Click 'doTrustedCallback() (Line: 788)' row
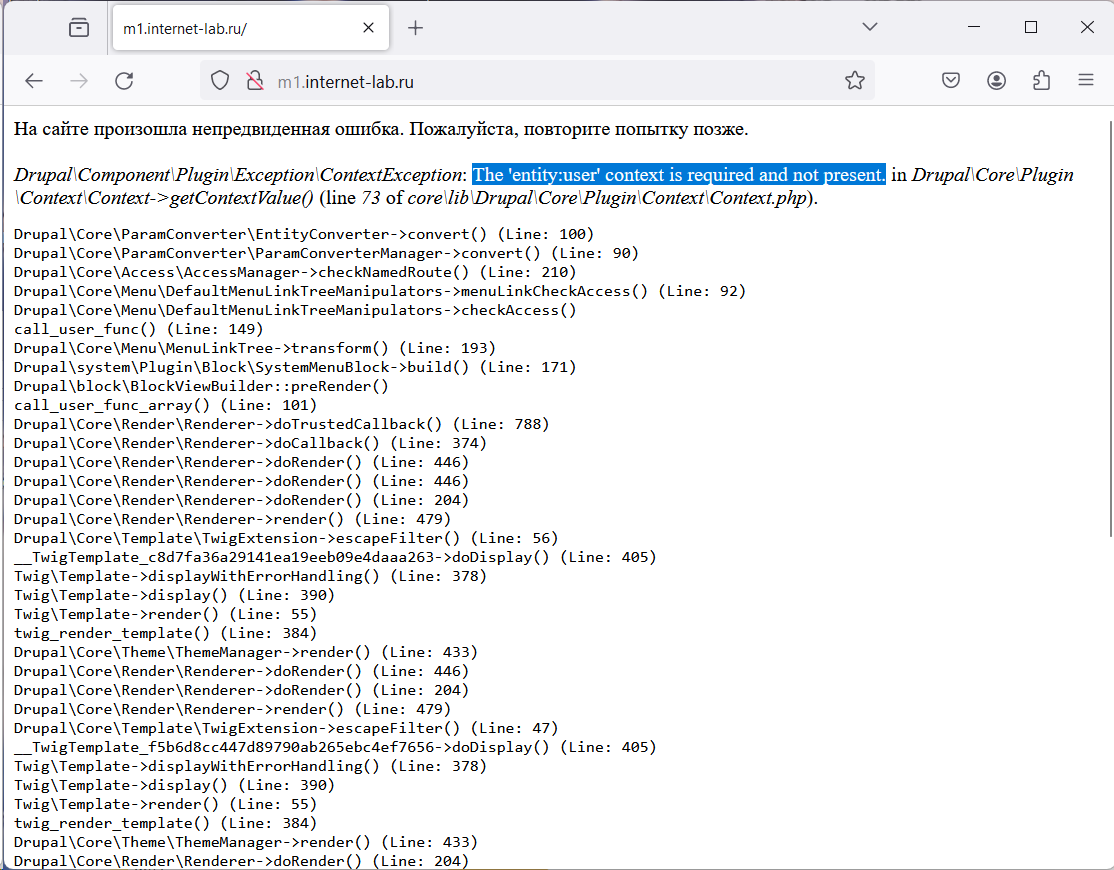Image resolution: width=1114 pixels, height=870 pixels. point(281,425)
